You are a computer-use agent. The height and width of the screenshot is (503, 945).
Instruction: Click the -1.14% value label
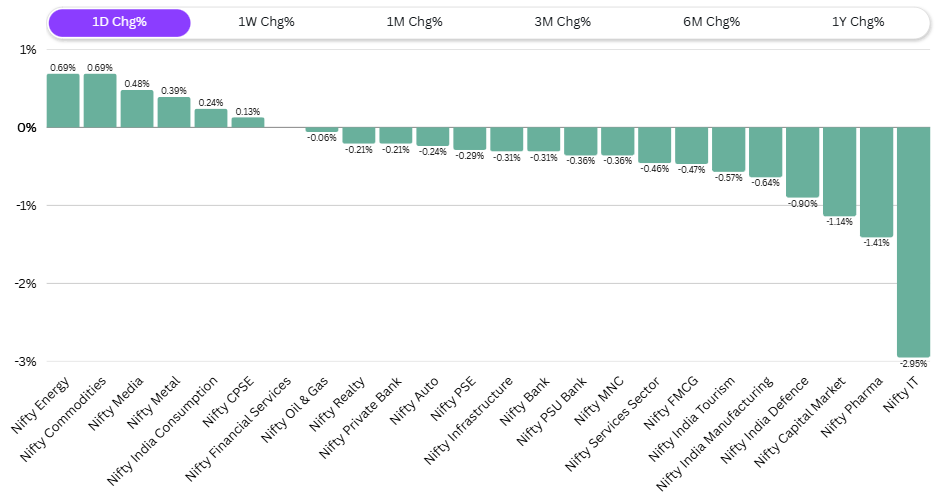click(840, 222)
